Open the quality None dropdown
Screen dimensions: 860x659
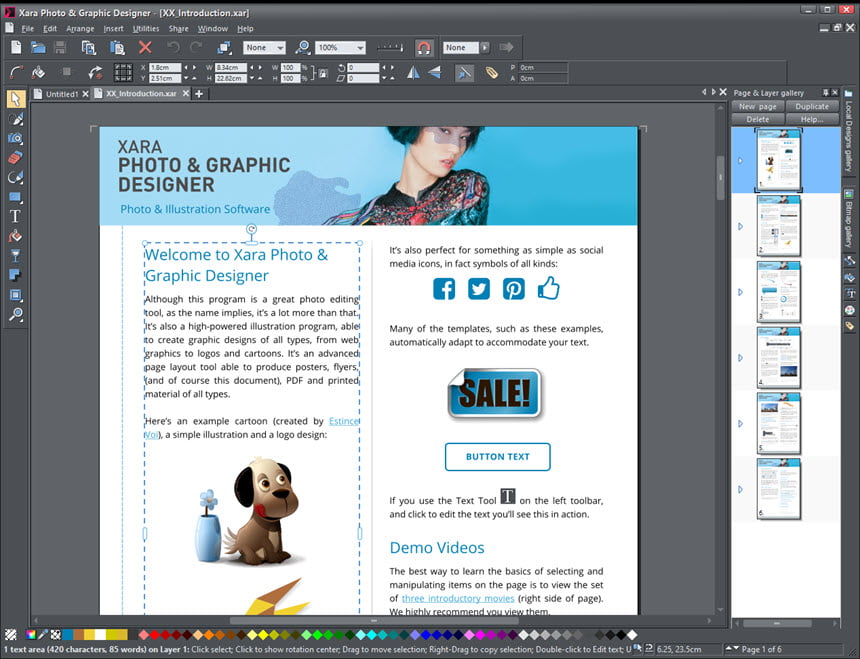(x=264, y=48)
